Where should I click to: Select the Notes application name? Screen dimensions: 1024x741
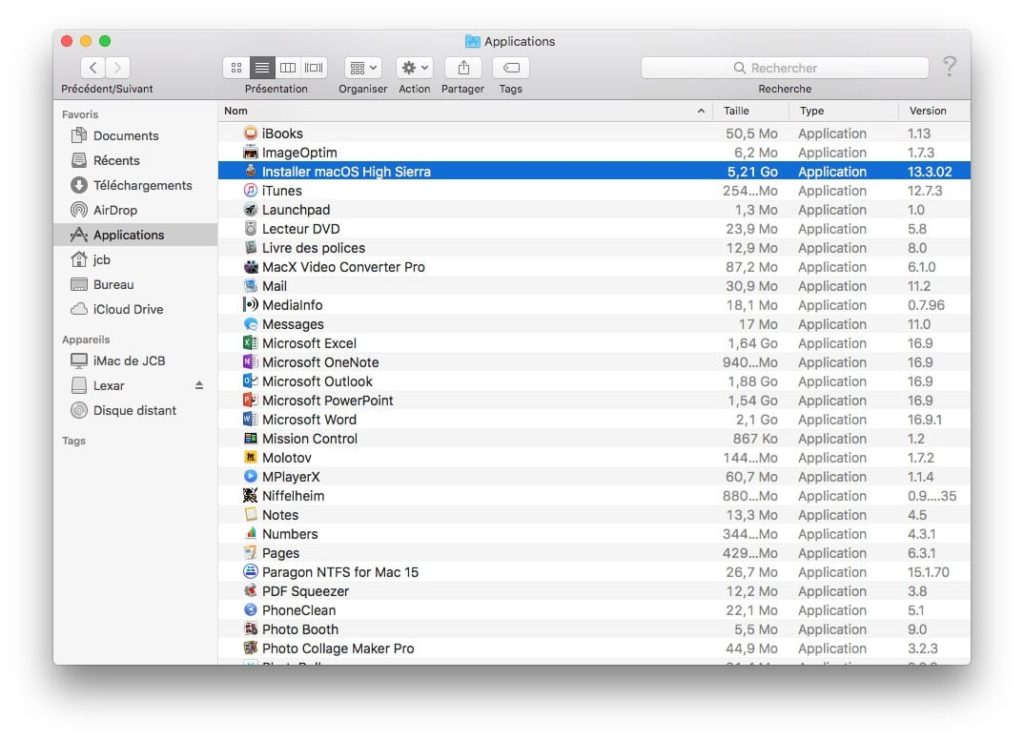coord(280,515)
